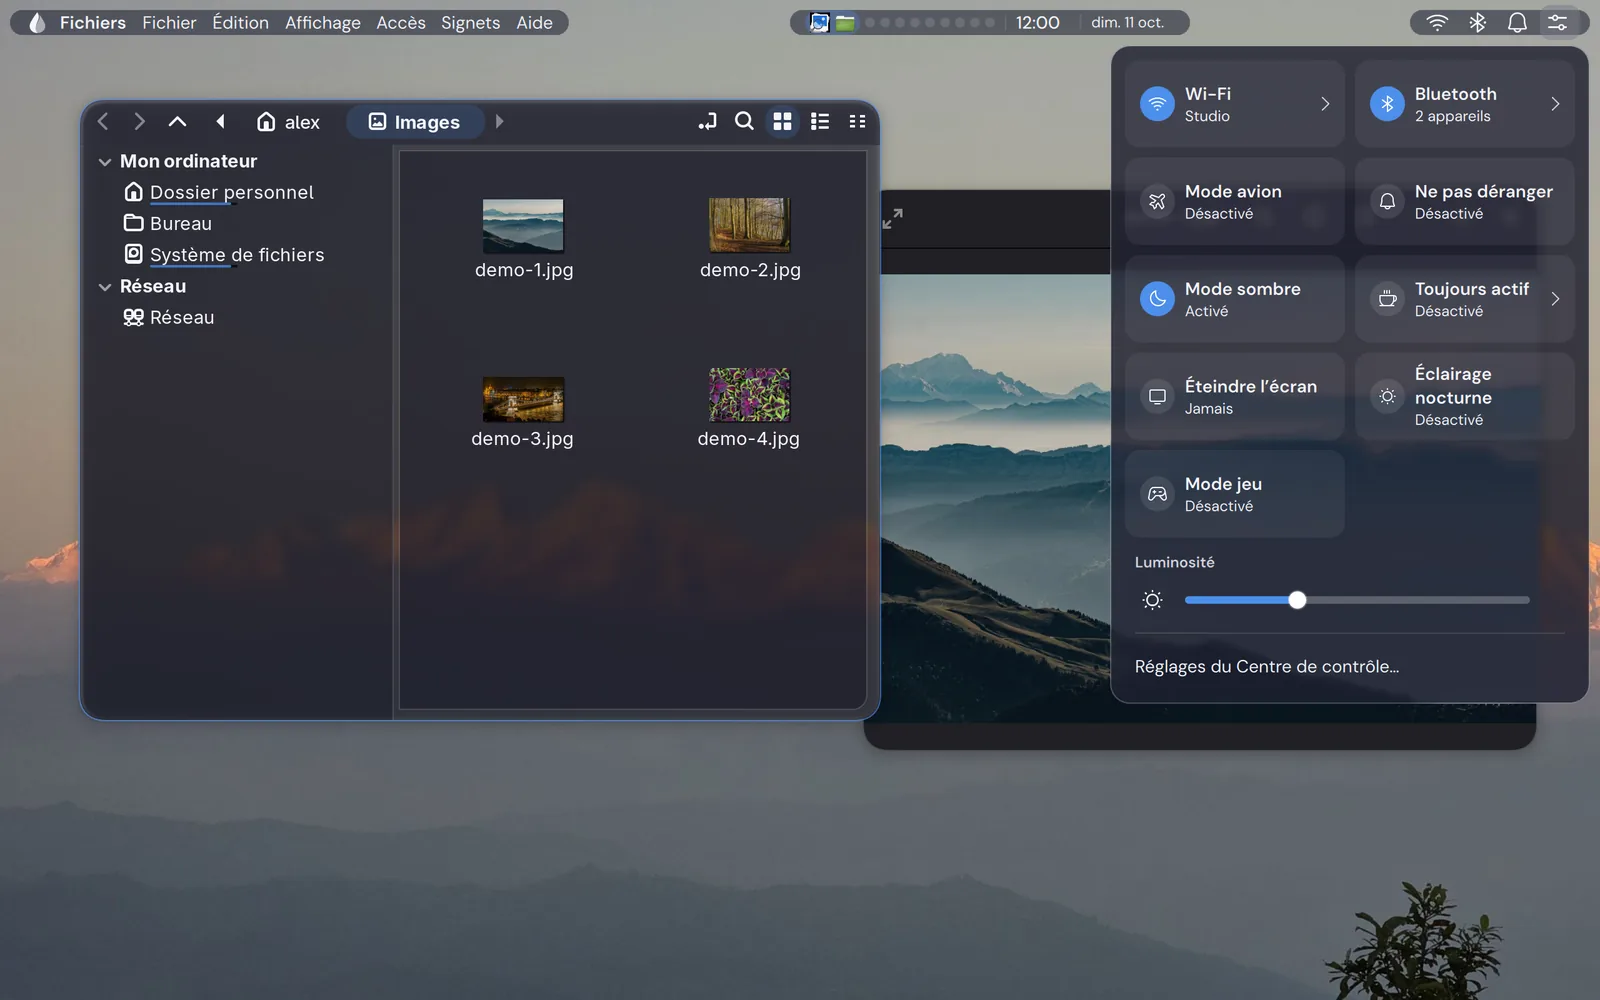Open Réglages du Centre de contrôle

(x=1266, y=667)
